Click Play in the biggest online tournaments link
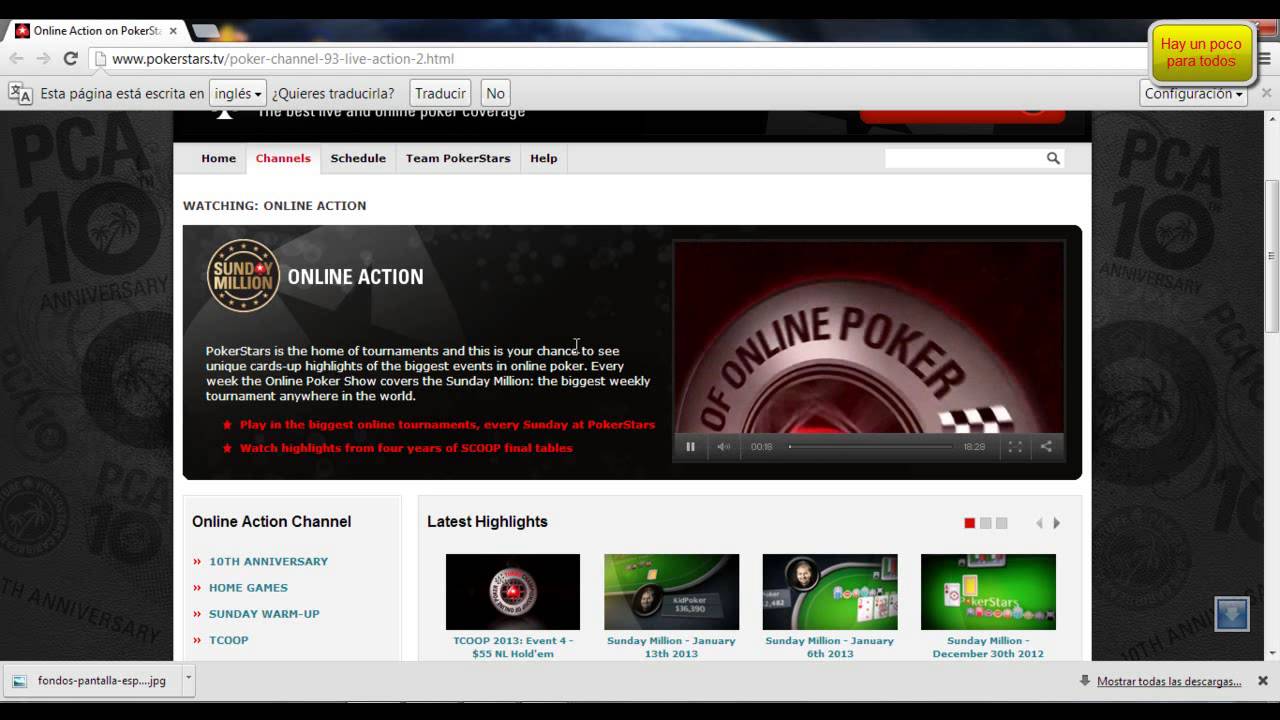The height and width of the screenshot is (720, 1280). (447, 425)
